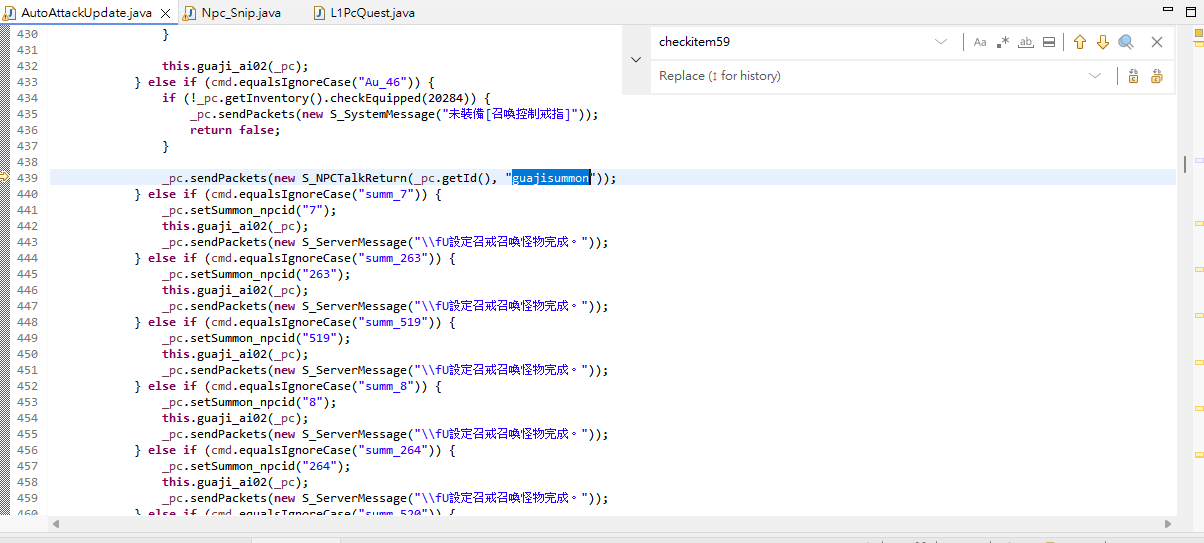Click the vertical scrollbar thumb

pos(1185,163)
